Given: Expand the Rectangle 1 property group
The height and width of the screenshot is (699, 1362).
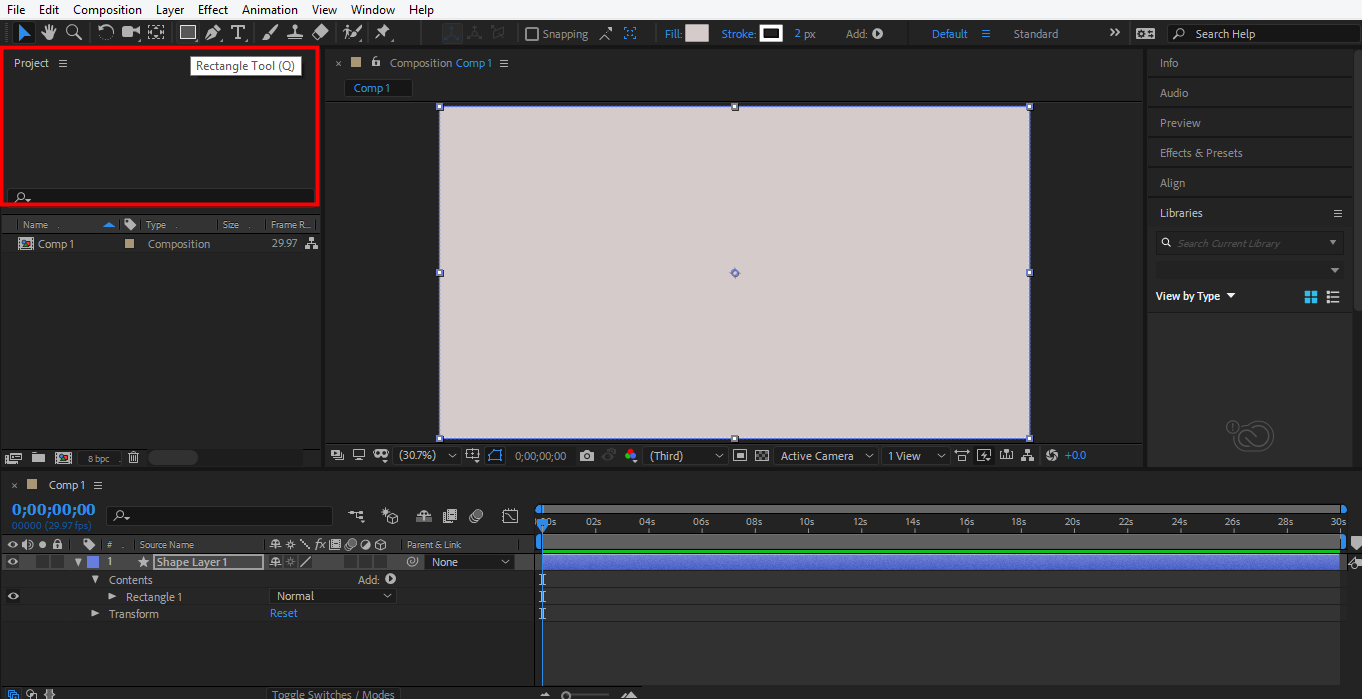Looking at the screenshot, I should (x=112, y=597).
